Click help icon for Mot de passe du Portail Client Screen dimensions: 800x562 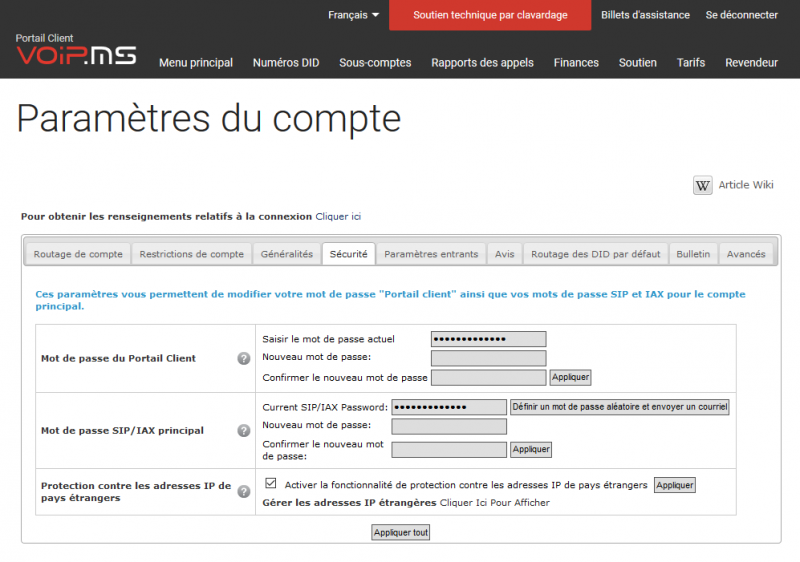coord(244,359)
